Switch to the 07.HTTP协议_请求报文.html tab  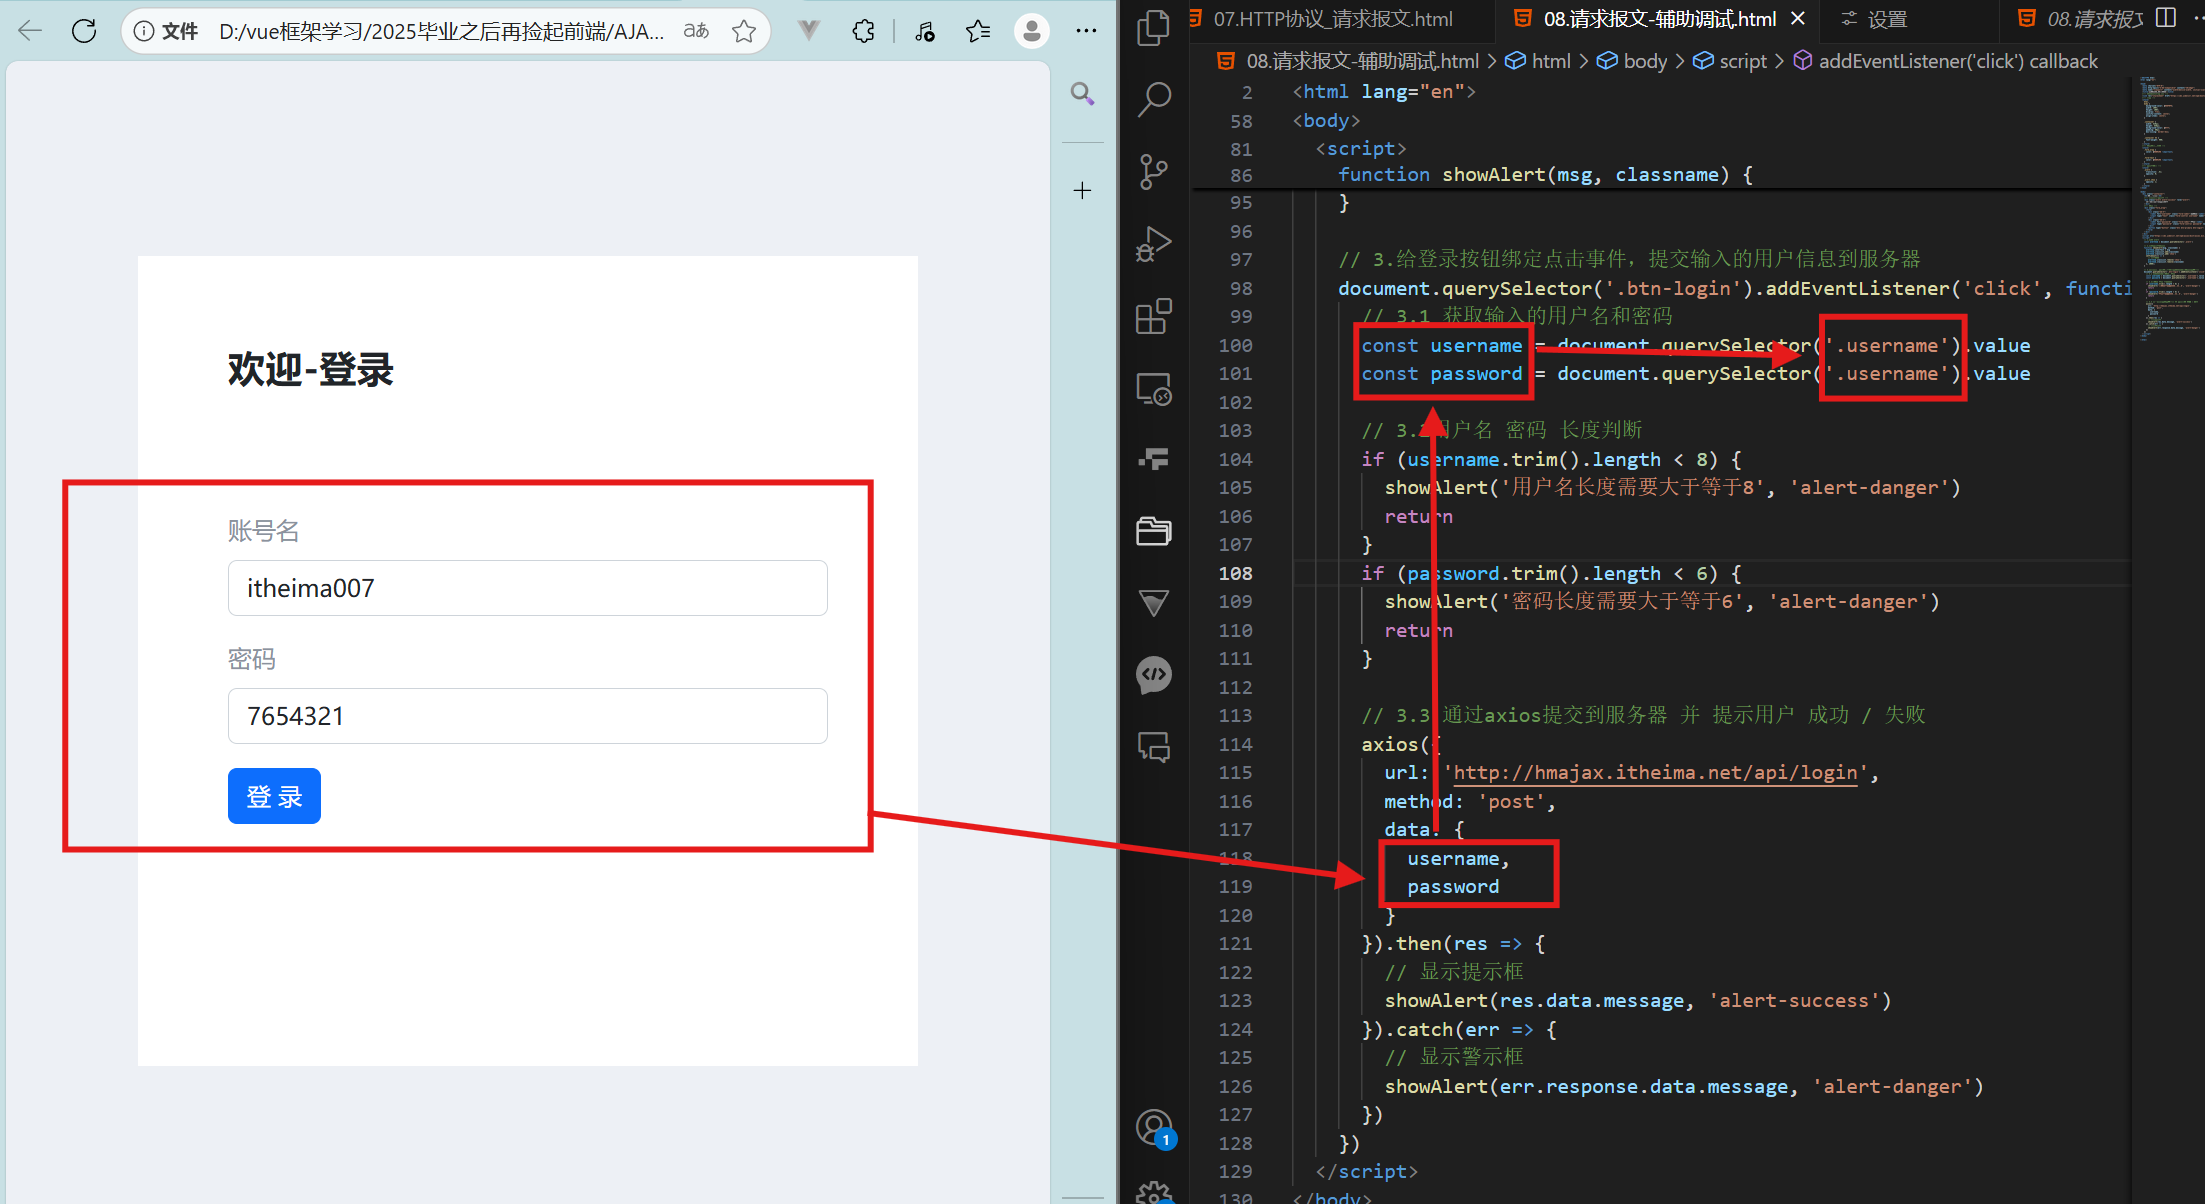(x=1331, y=19)
